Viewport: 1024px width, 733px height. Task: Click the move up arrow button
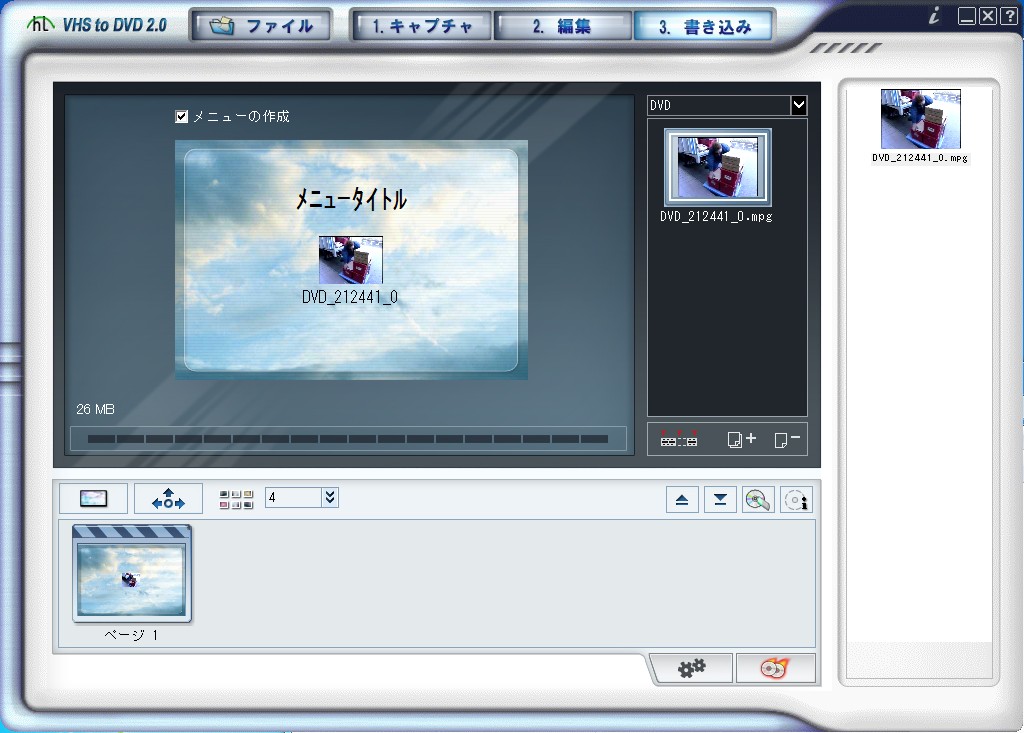point(682,500)
